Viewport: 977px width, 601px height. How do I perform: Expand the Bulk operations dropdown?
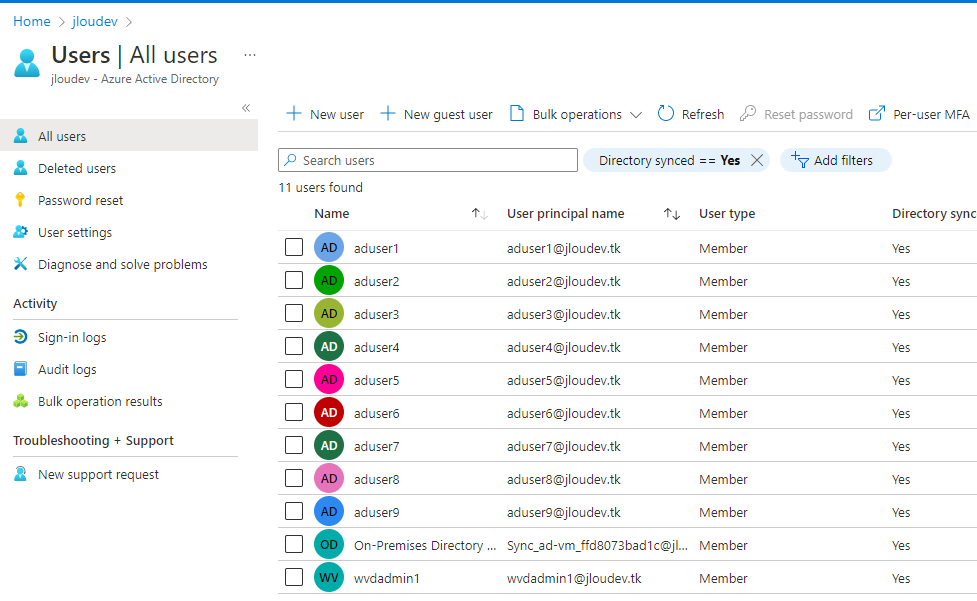[x=576, y=114]
